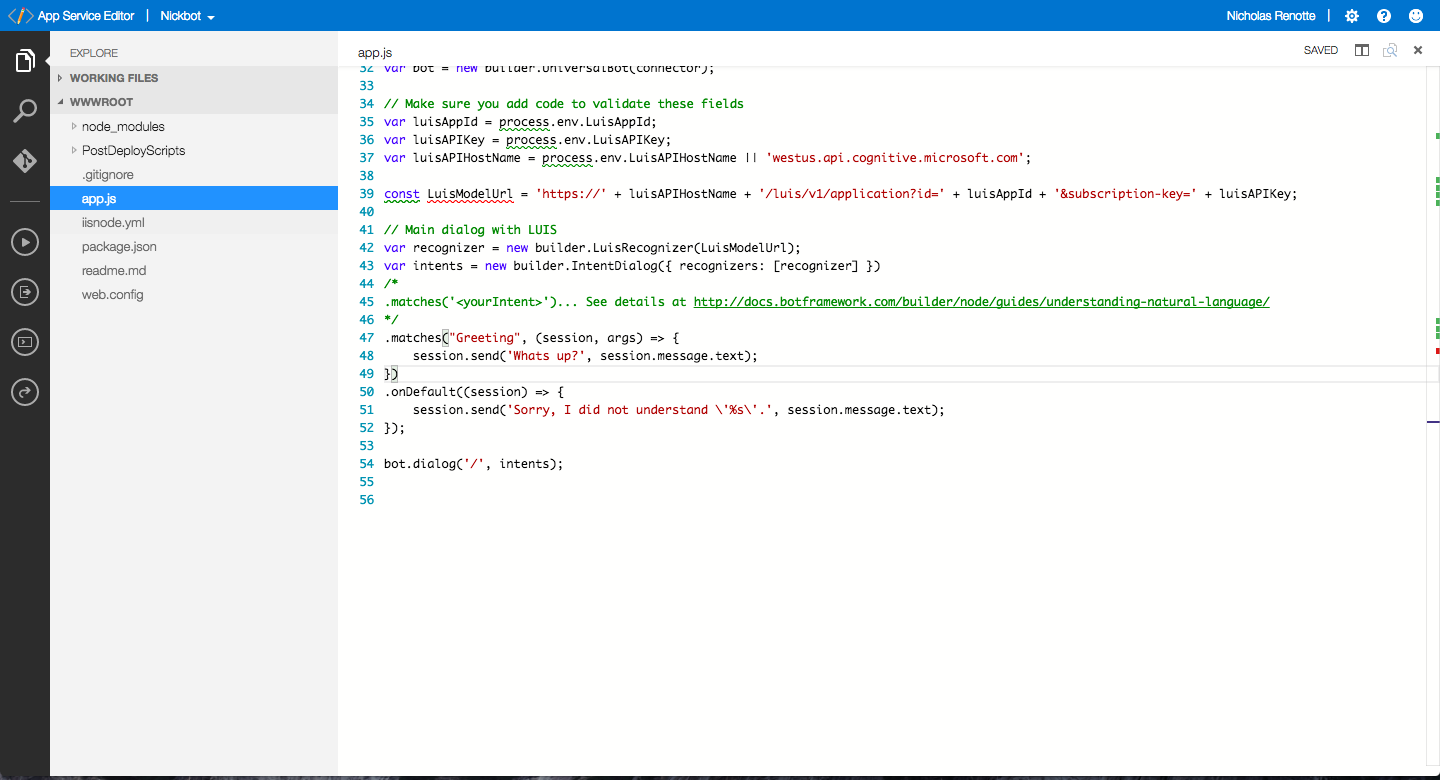The height and width of the screenshot is (780, 1440).
Task: Click the Run play sidebar icon
Action: [25, 241]
